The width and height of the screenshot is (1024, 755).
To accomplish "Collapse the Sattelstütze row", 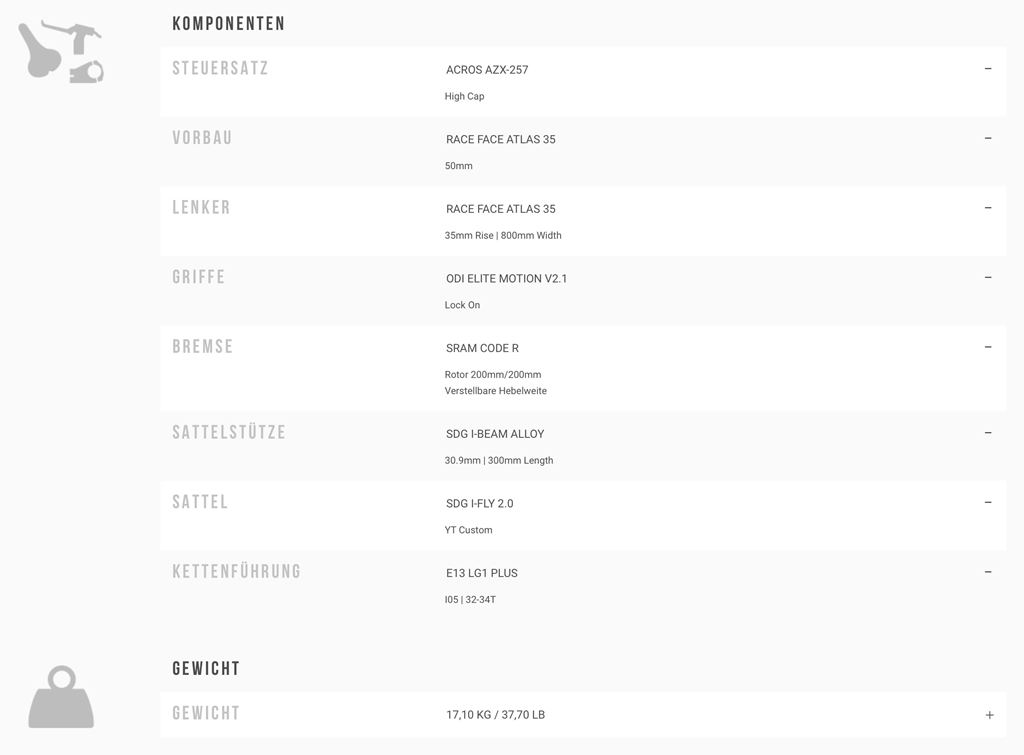I will coord(988,433).
